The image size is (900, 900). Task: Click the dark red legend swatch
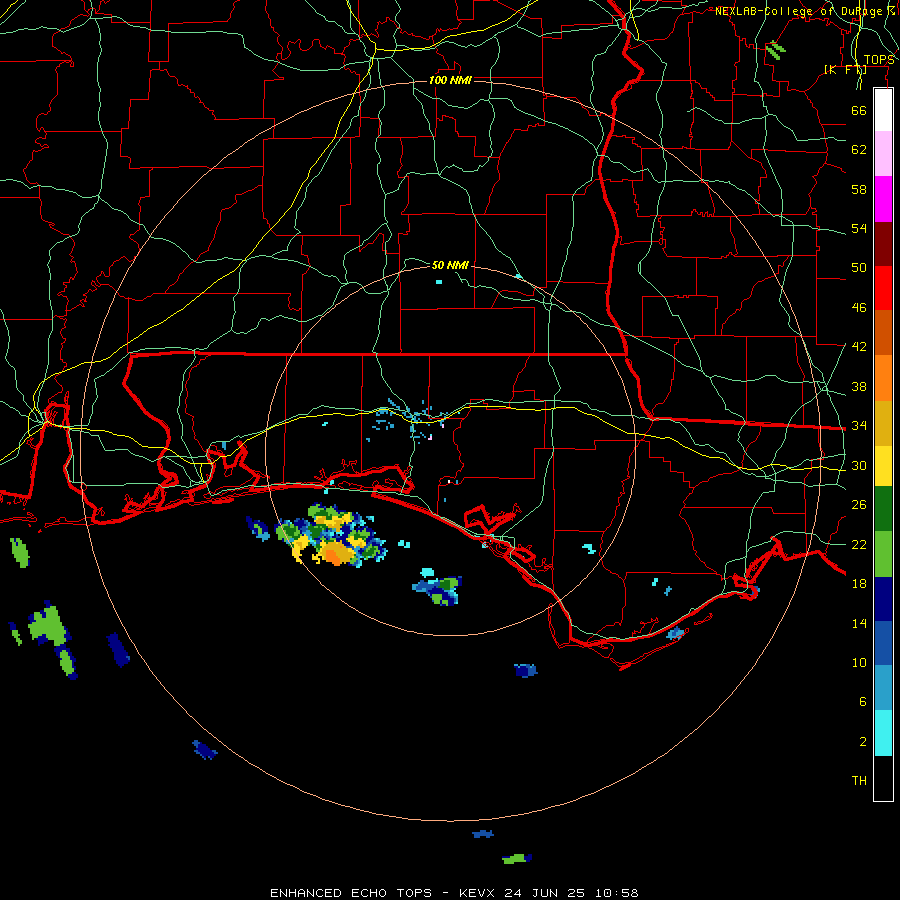coord(883,244)
